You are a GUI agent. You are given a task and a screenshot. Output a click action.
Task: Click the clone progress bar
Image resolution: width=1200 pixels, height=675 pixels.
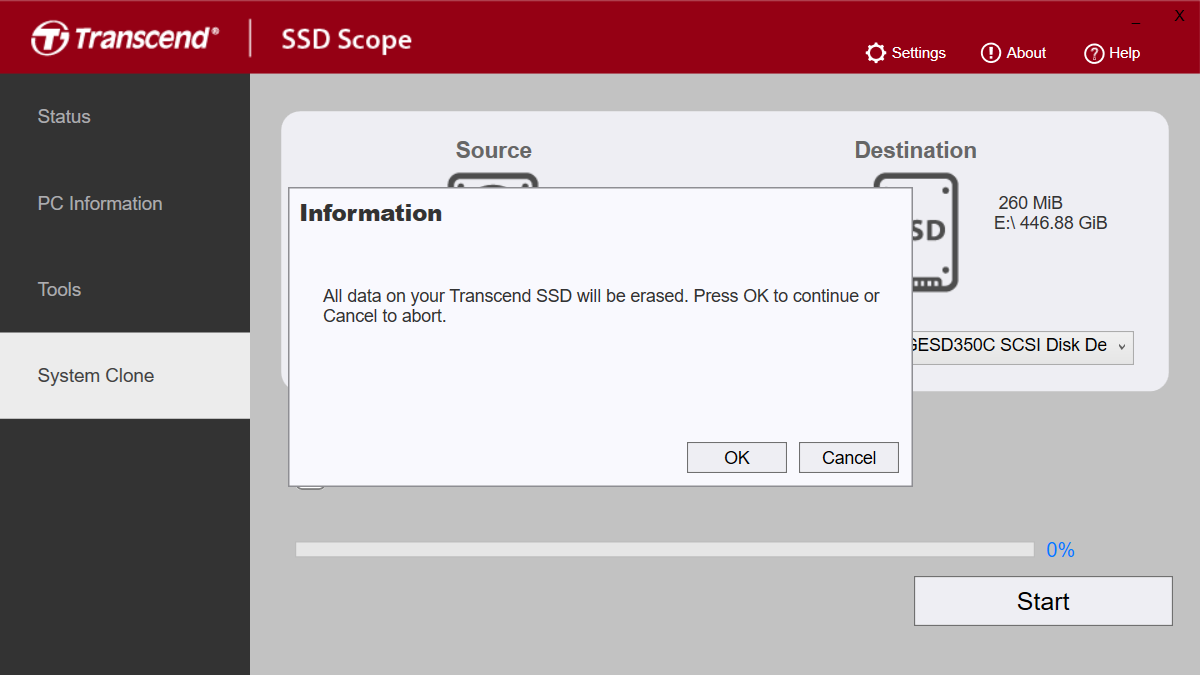tap(664, 550)
